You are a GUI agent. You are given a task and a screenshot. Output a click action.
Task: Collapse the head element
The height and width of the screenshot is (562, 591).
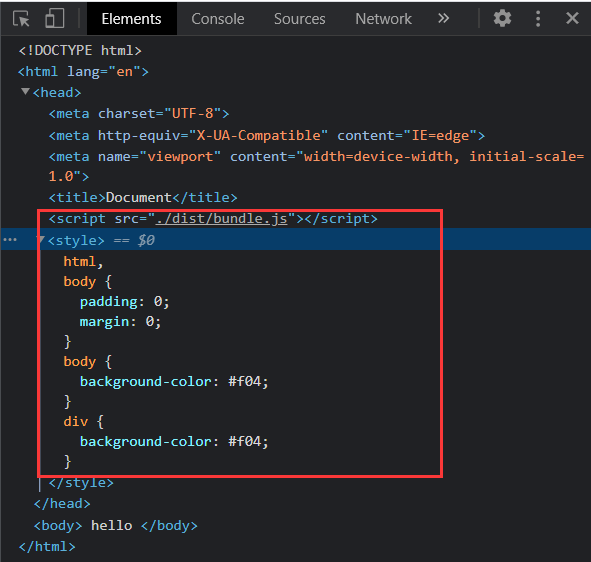(x=25, y=91)
